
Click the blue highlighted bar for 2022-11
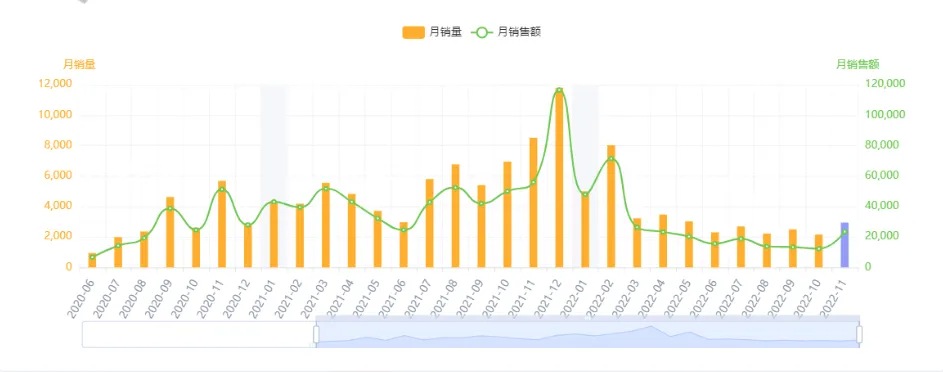[x=844, y=245]
